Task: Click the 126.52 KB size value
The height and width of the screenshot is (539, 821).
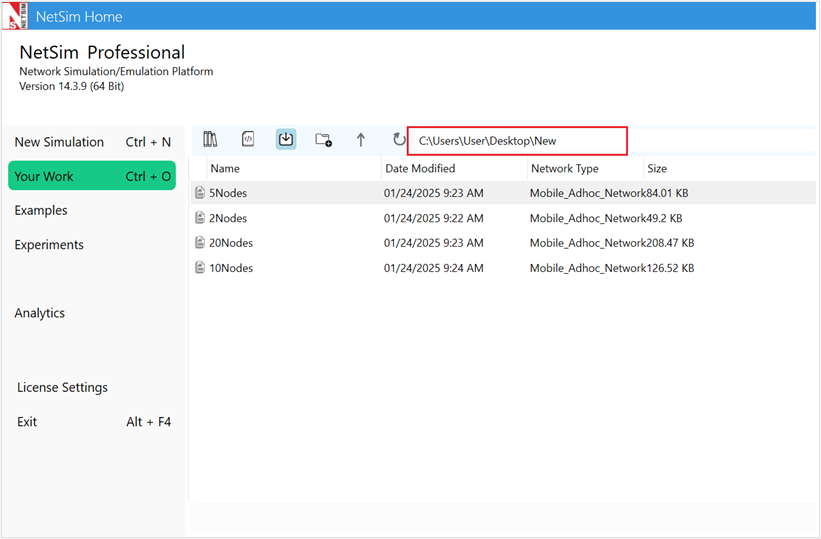Action: click(670, 268)
